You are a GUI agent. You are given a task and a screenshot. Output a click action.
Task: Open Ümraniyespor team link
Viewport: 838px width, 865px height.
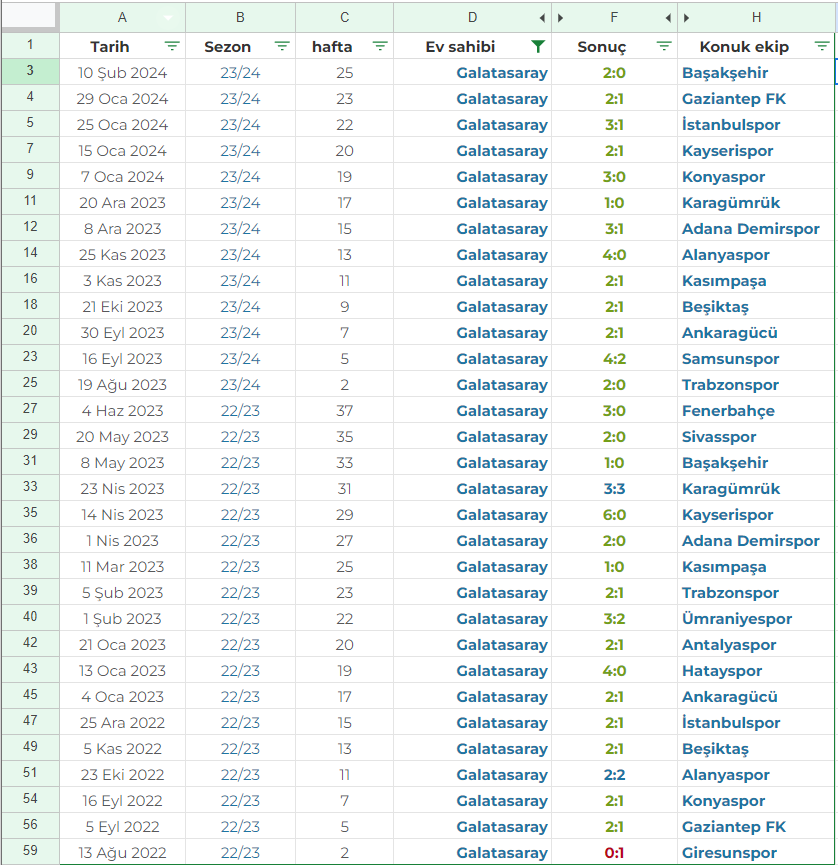tap(736, 618)
